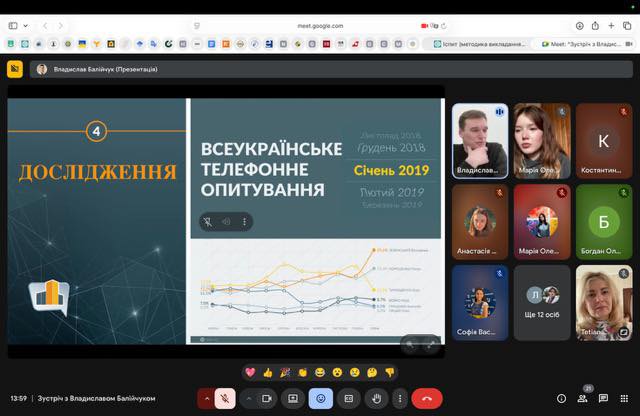This screenshot has height=416, width=640.
Task: Open the emoji reactions button
Action: click(321, 398)
